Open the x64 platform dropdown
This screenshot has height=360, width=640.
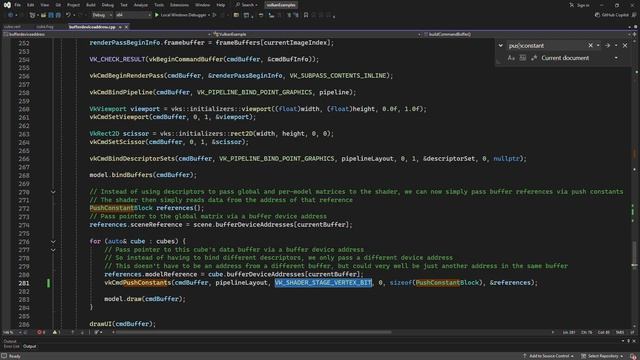(133, 15)
